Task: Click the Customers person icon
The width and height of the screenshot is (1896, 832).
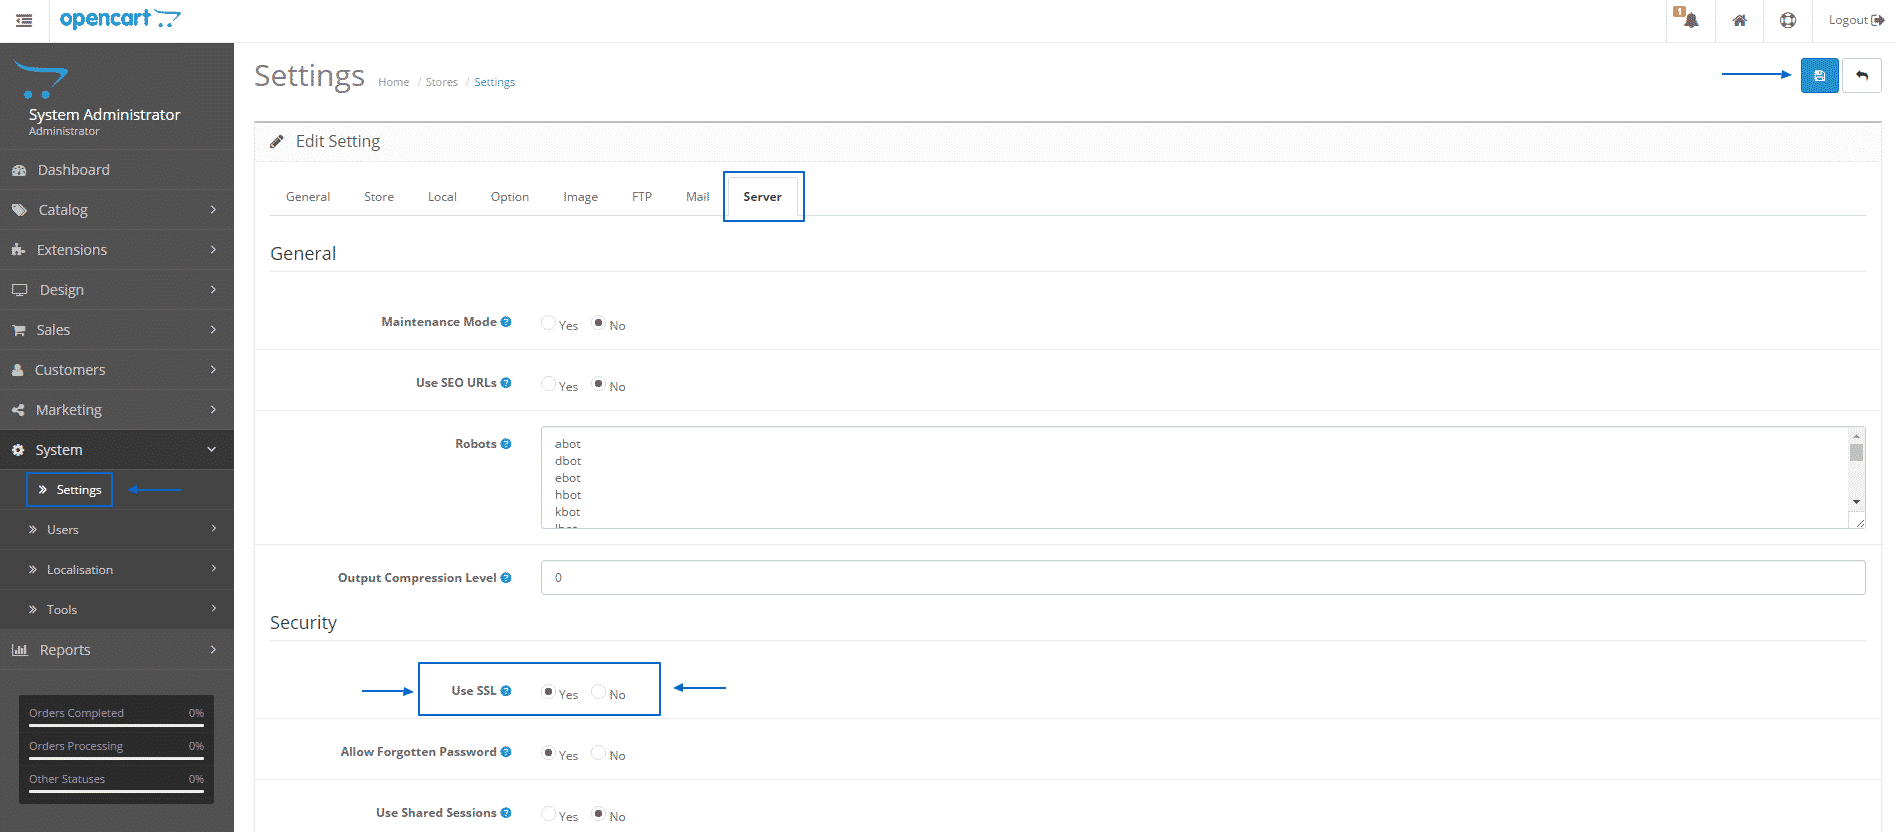Action: pos(18,370)
